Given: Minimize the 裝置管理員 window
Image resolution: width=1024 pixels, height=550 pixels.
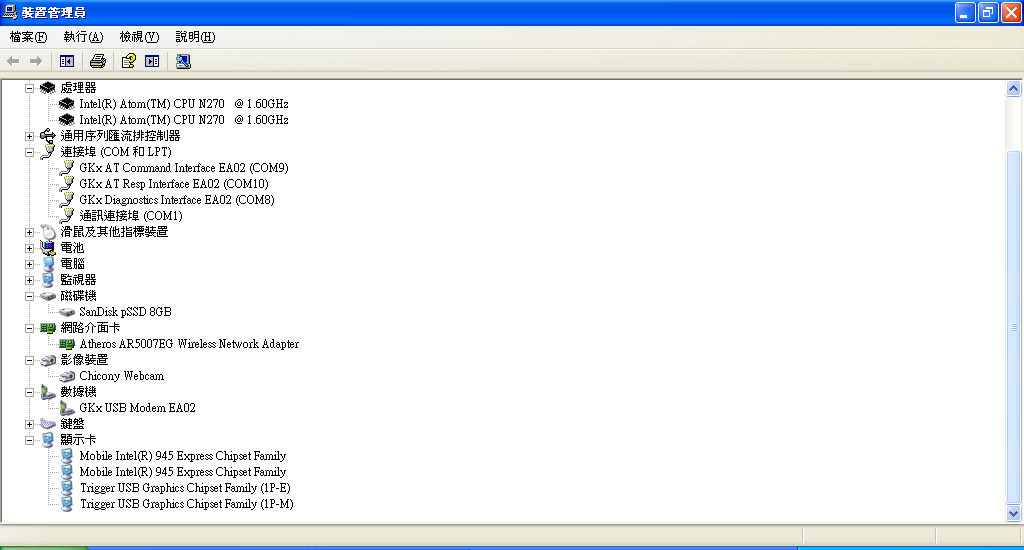Looking at the screenshot, I should click(965, 12).
